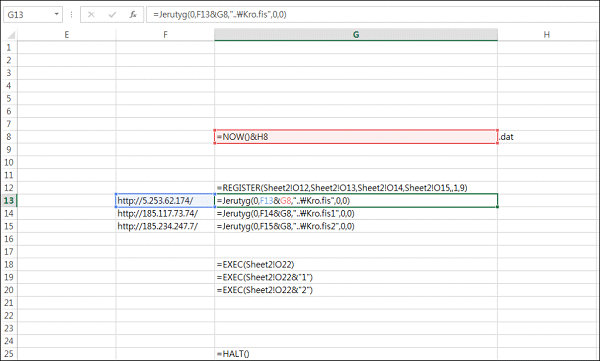Select row 18 header

tap(9, 265)
